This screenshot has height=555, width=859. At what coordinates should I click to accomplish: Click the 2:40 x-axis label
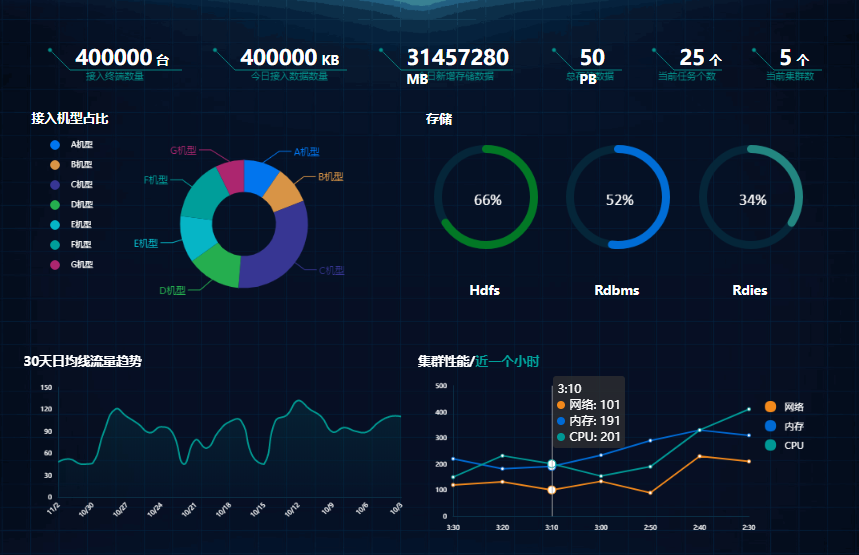700,528
